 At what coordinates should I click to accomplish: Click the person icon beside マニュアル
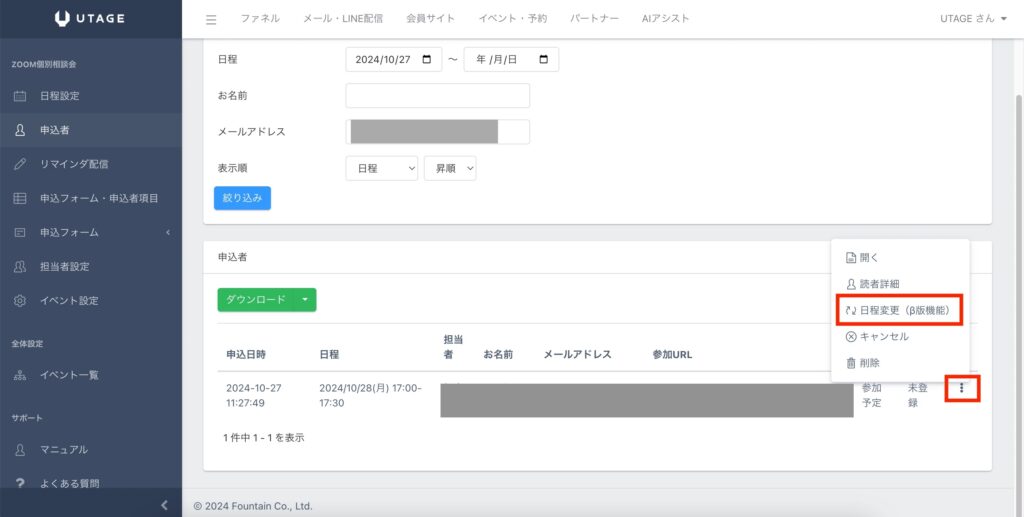(20, 450)
